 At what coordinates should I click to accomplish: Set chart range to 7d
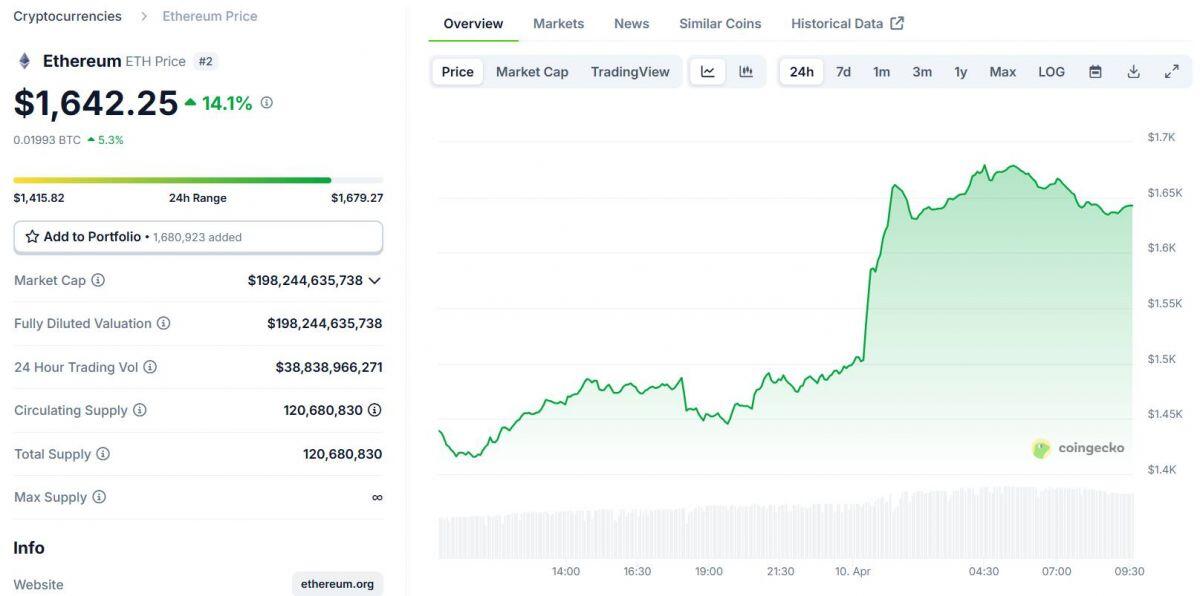click(x=844, y=72)
